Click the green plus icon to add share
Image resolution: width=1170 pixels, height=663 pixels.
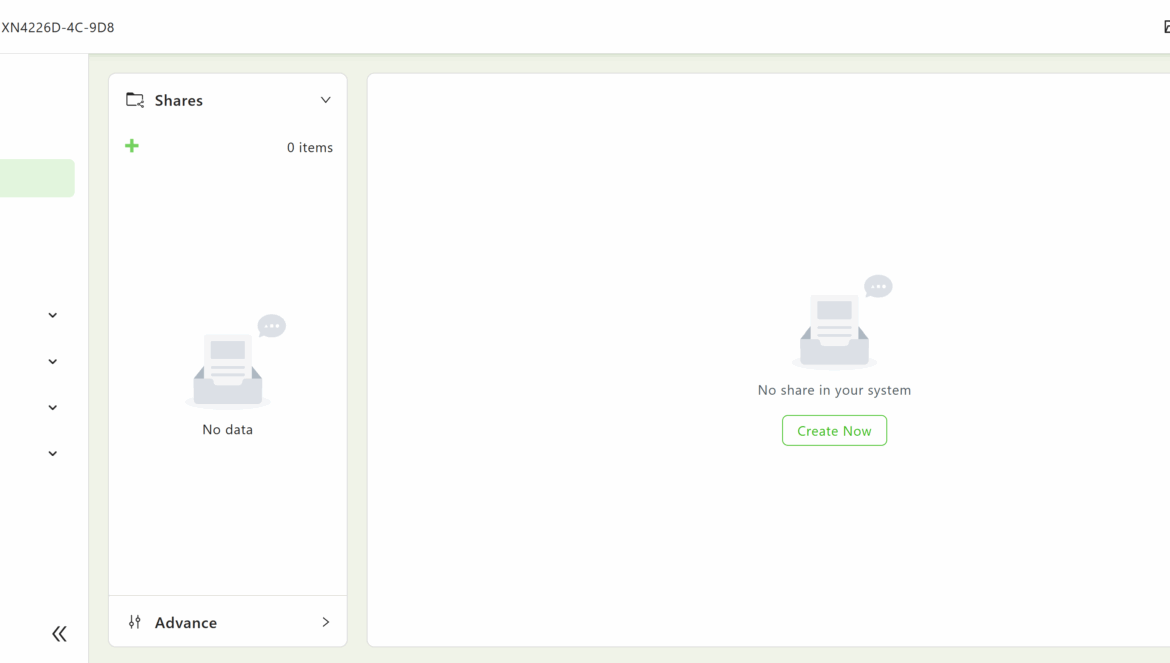pyautogui.click(x=132, y=146)
